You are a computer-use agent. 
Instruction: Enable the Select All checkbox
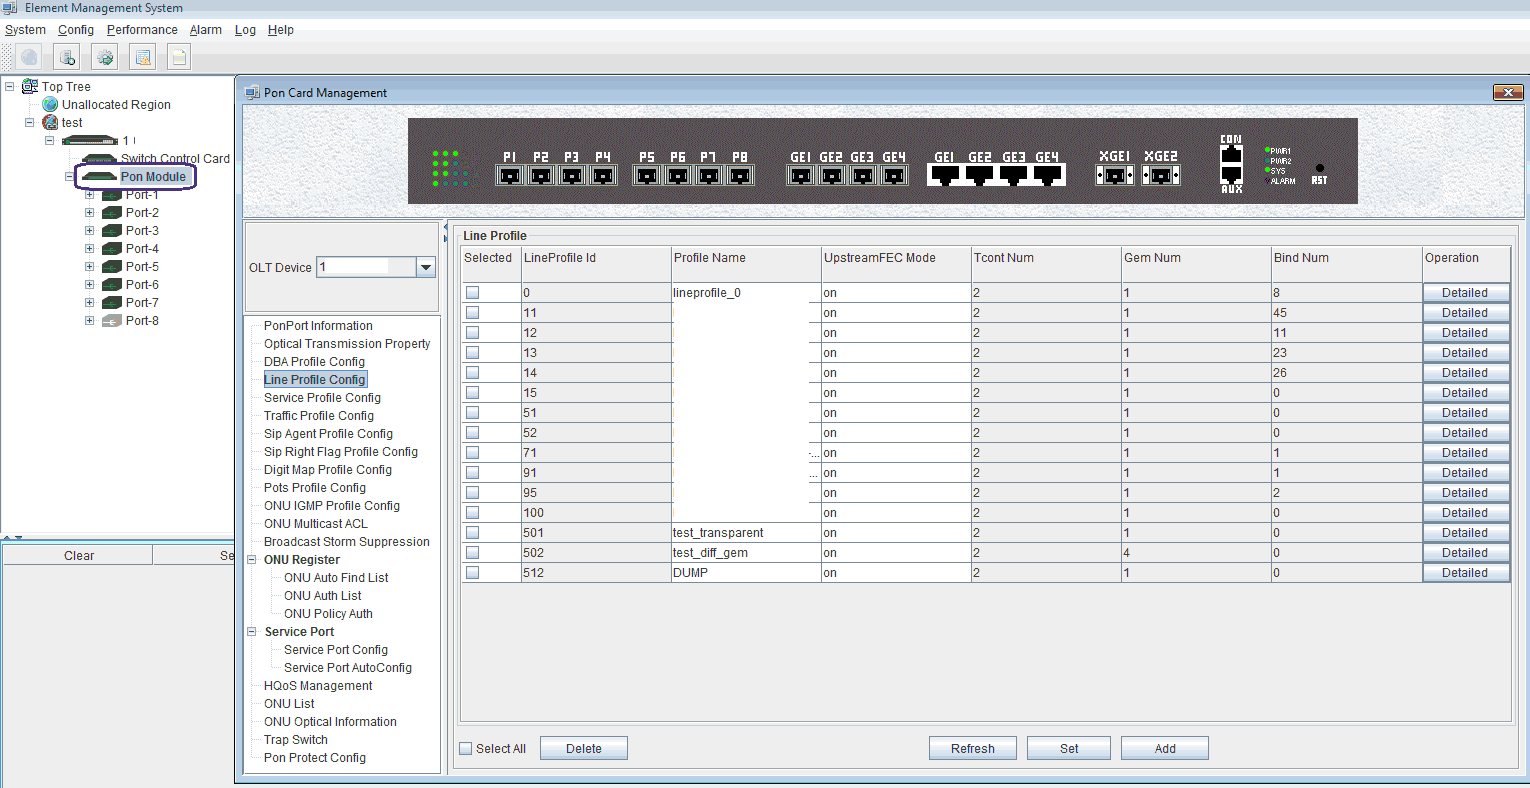click(x=466, y=749)
